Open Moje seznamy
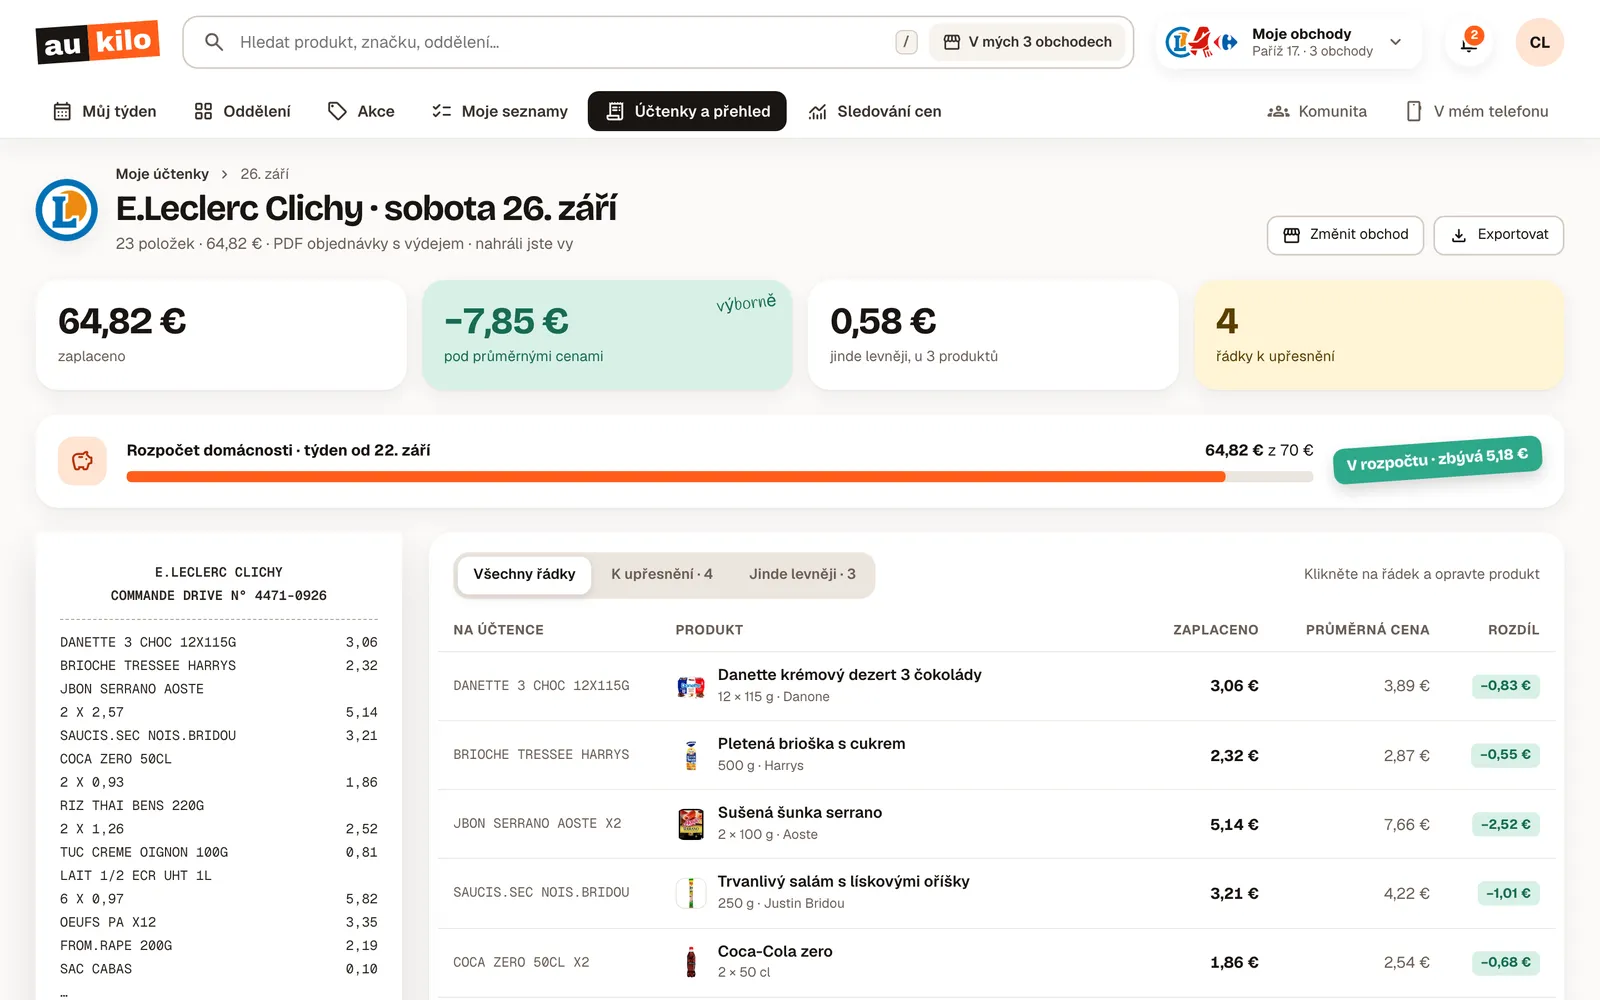This screenshot has width=1600, height=1000. (x=500, y=111)
